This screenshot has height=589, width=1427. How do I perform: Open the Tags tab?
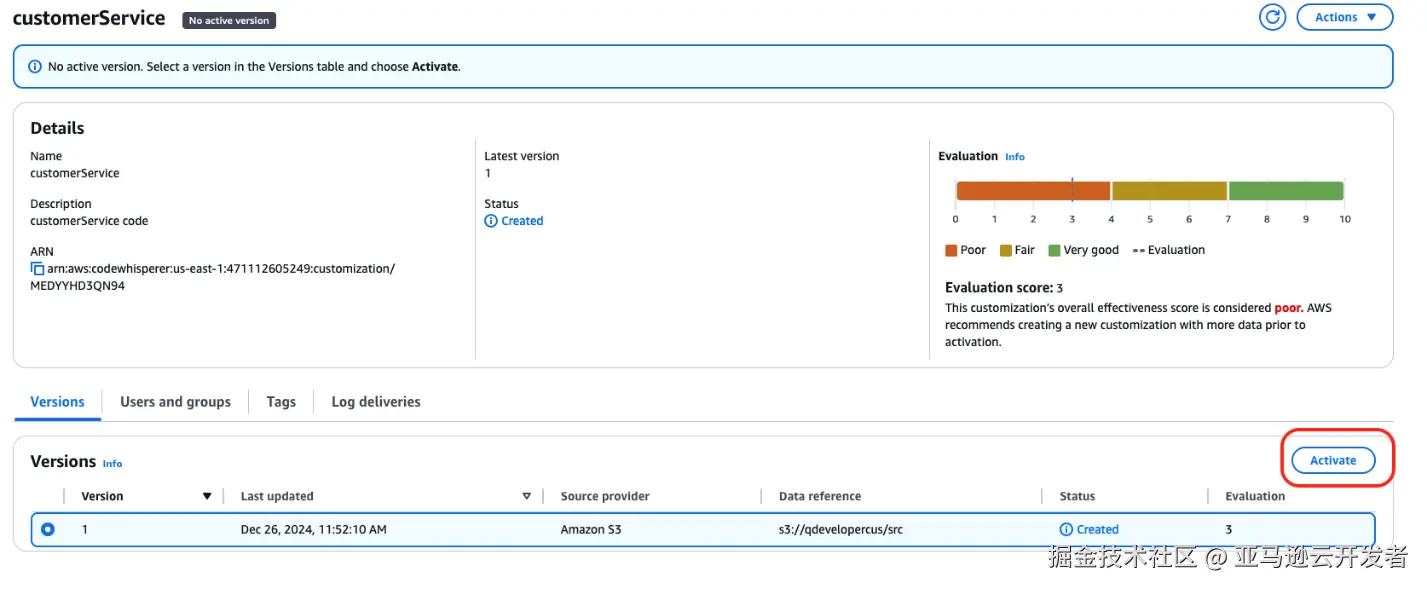pos(281,402)
